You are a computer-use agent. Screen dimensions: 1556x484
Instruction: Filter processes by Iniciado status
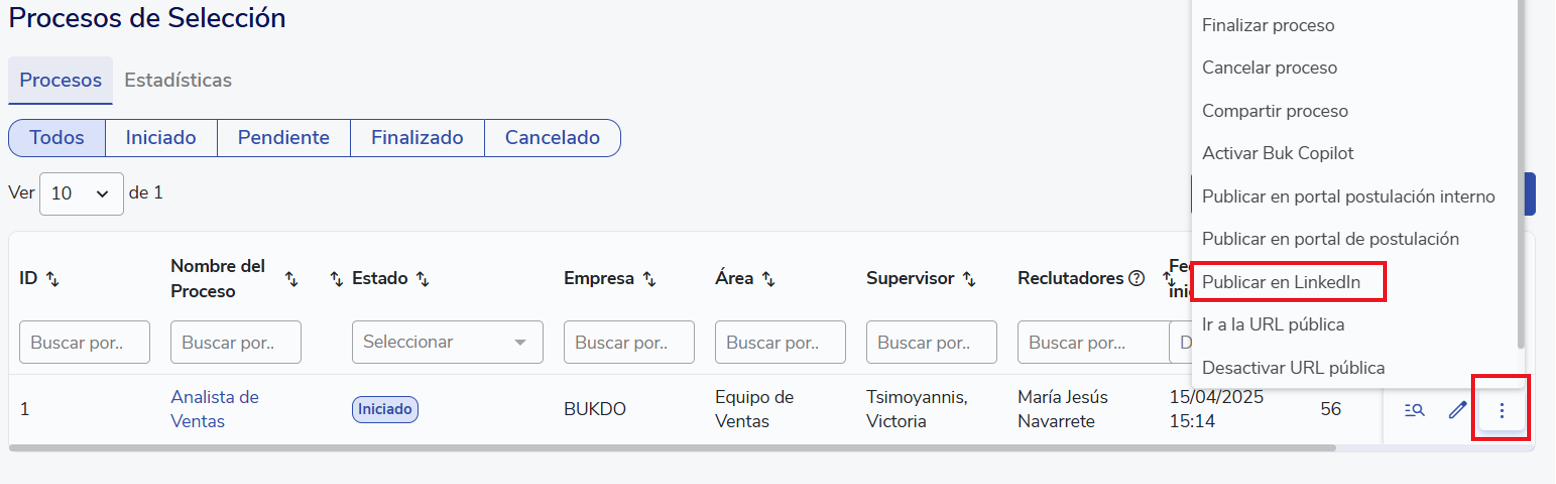tap(161, 138)
